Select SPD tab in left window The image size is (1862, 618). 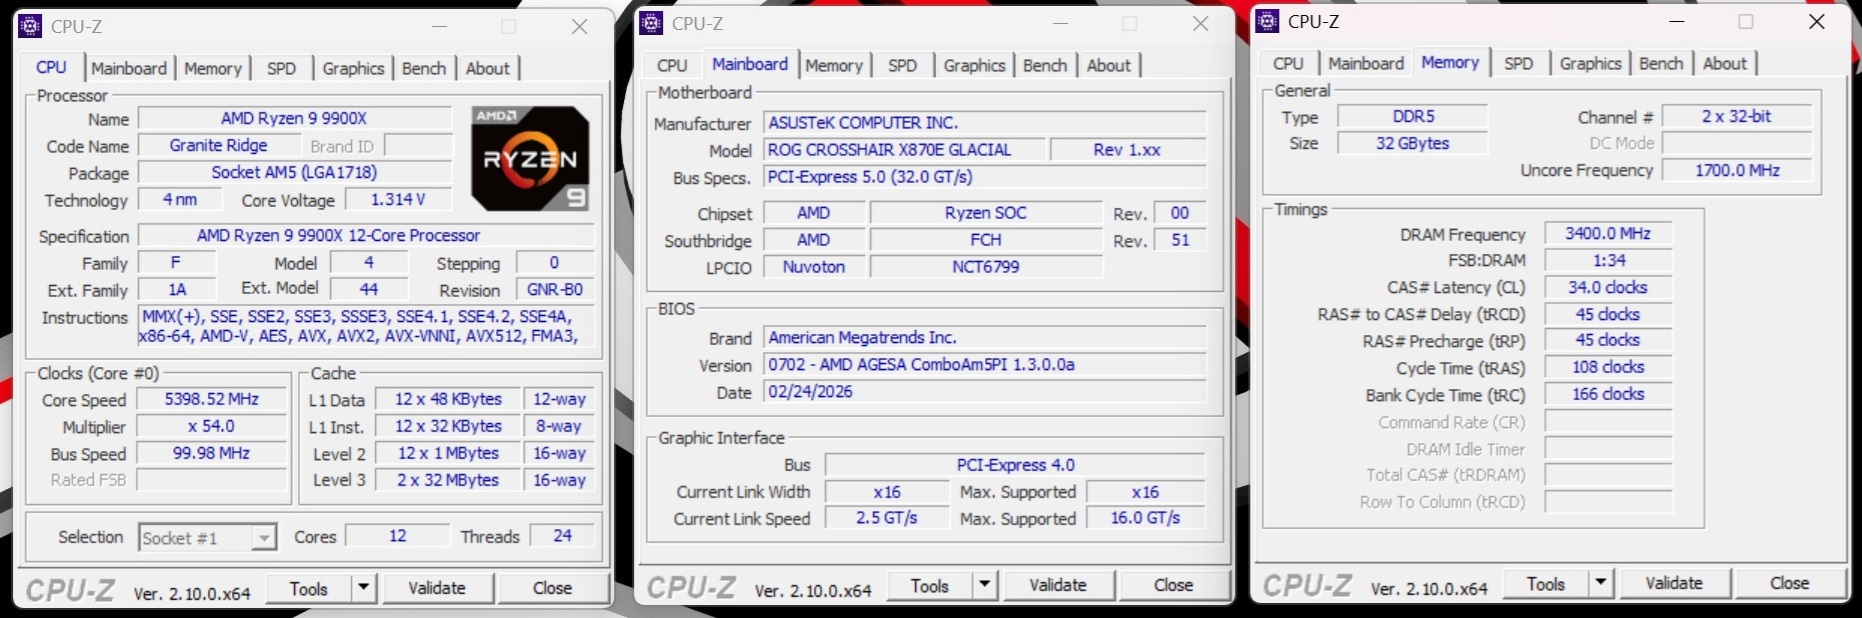pos(282,68)
